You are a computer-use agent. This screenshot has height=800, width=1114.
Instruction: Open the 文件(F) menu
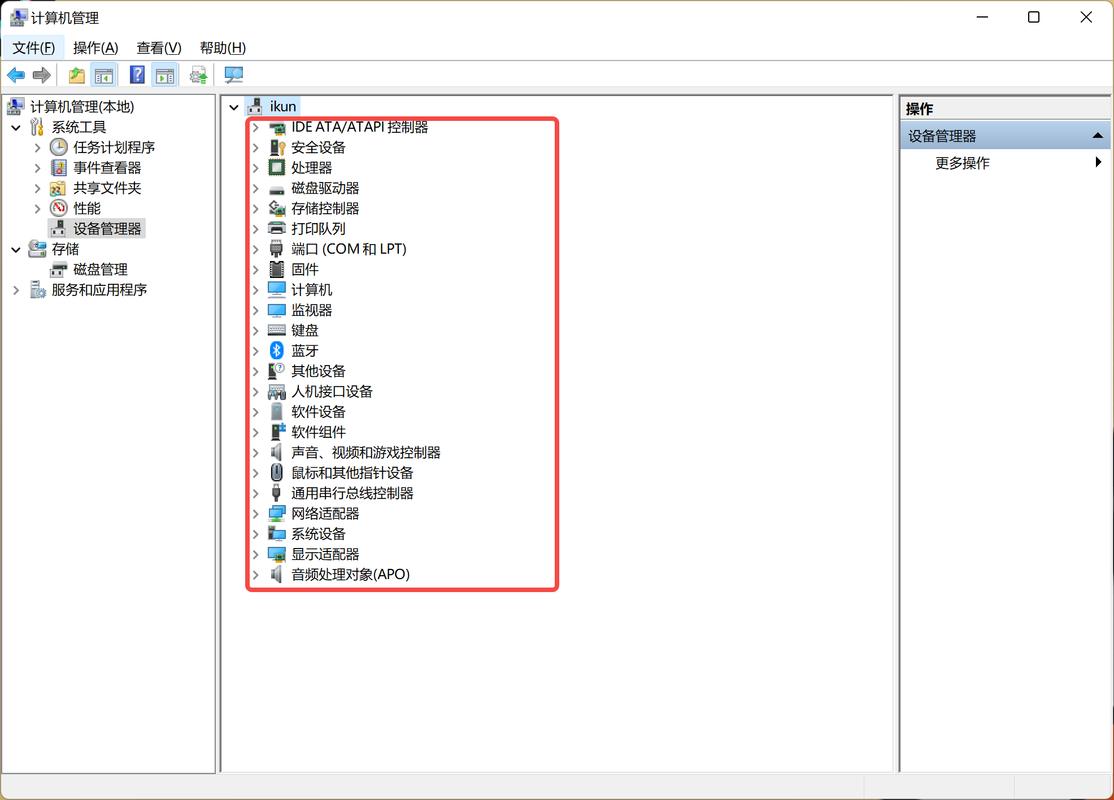33,47
